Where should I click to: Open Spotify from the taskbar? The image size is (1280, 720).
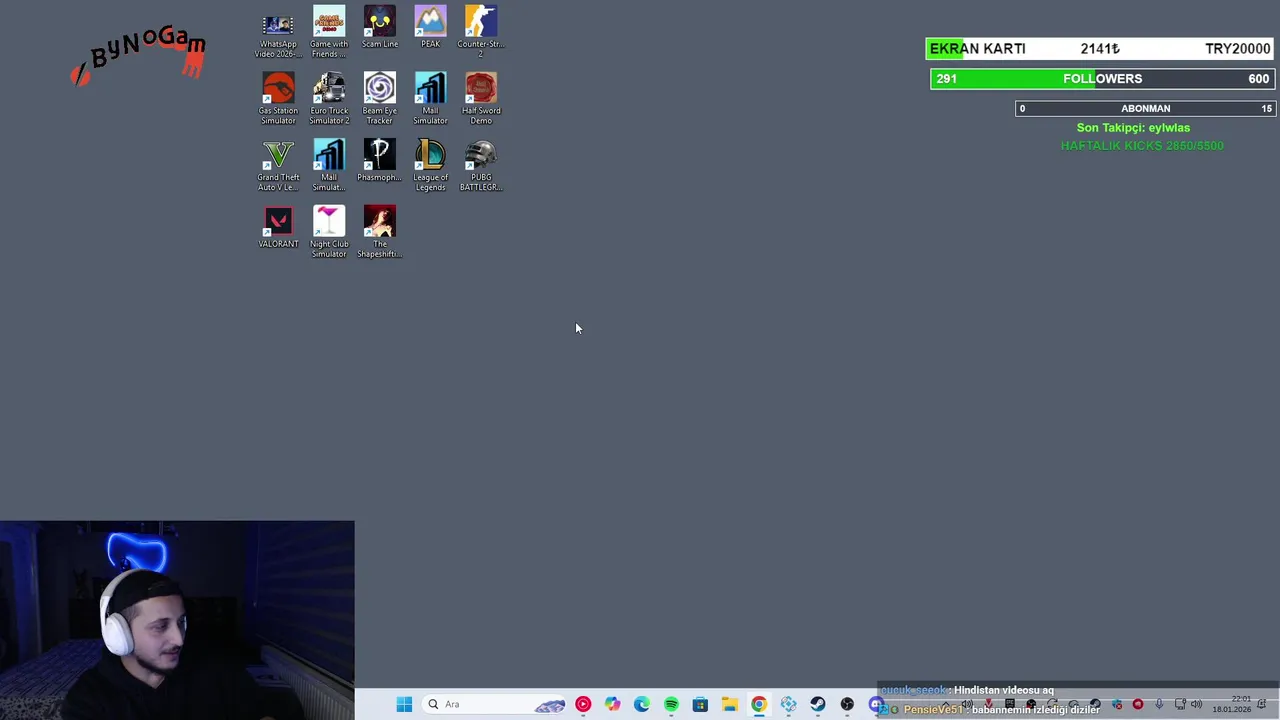(x=671, y=704)
